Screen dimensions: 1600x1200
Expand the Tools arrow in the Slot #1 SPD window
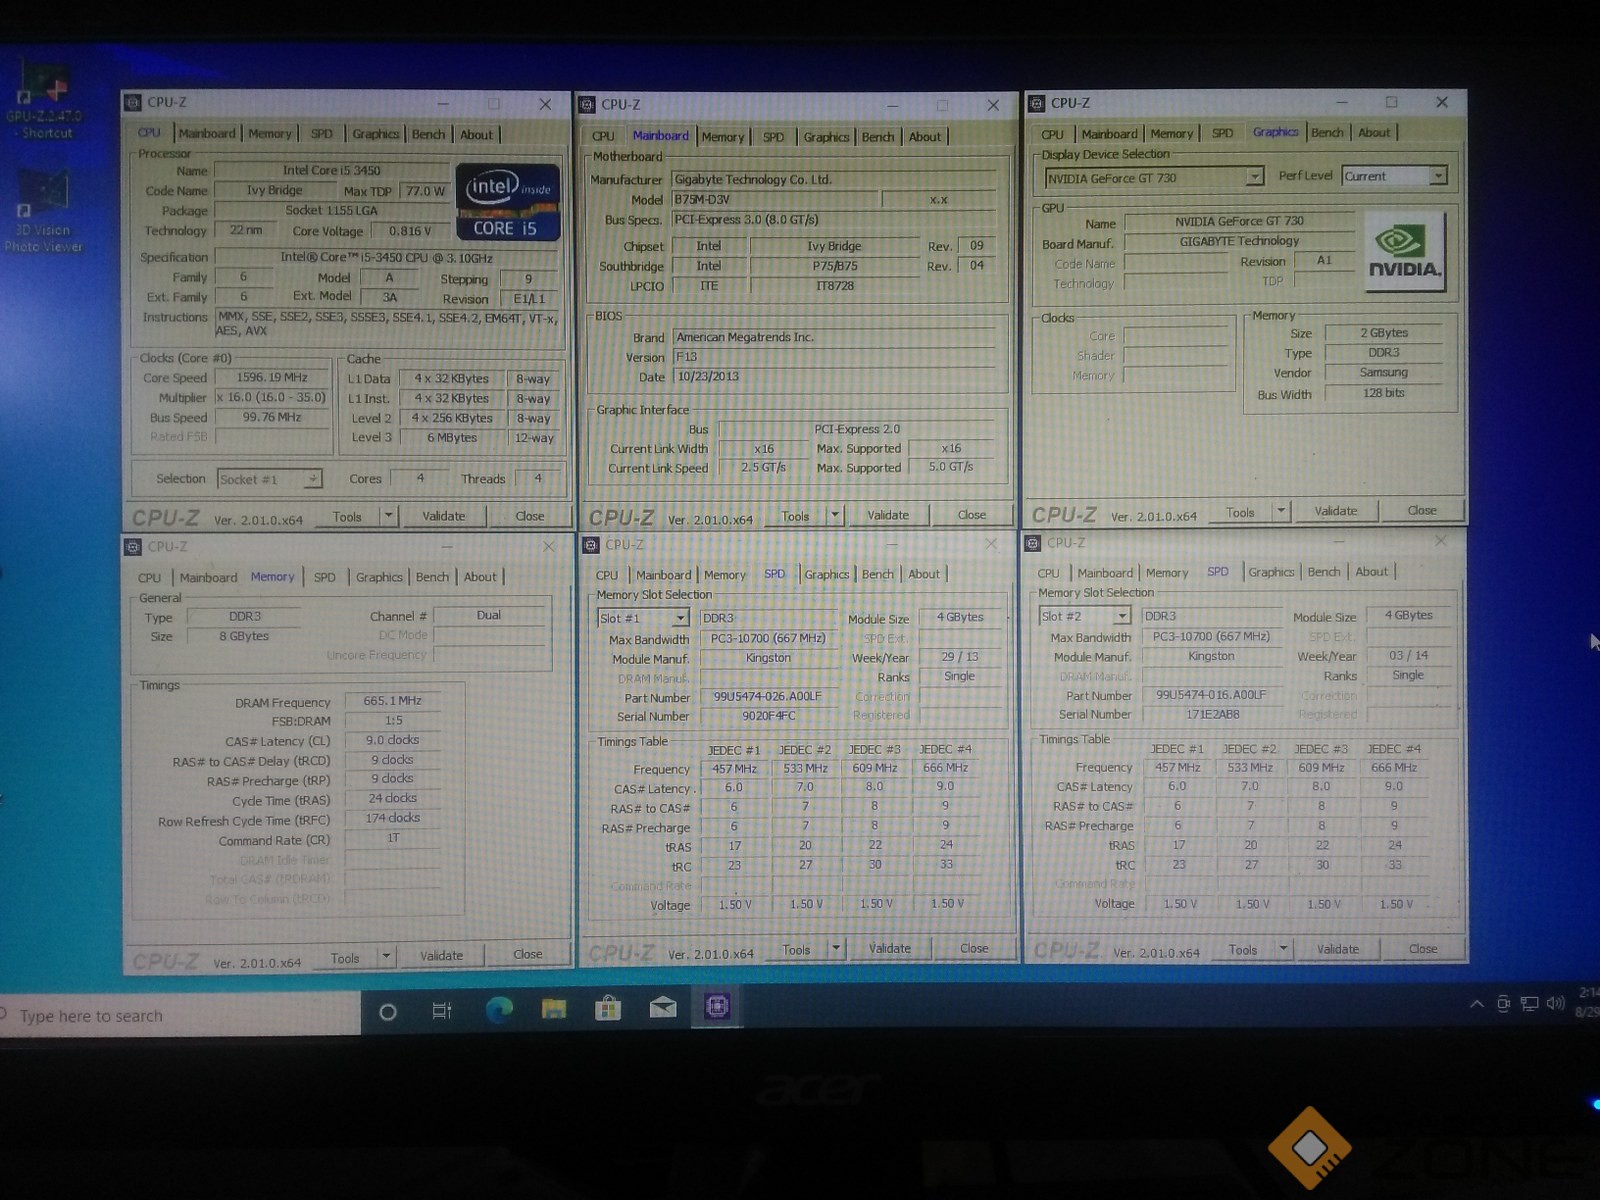click(x=837, y=947)
